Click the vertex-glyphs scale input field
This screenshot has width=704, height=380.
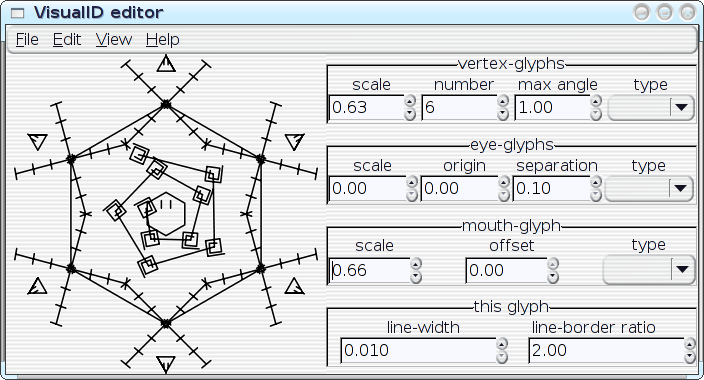point(366,108)
